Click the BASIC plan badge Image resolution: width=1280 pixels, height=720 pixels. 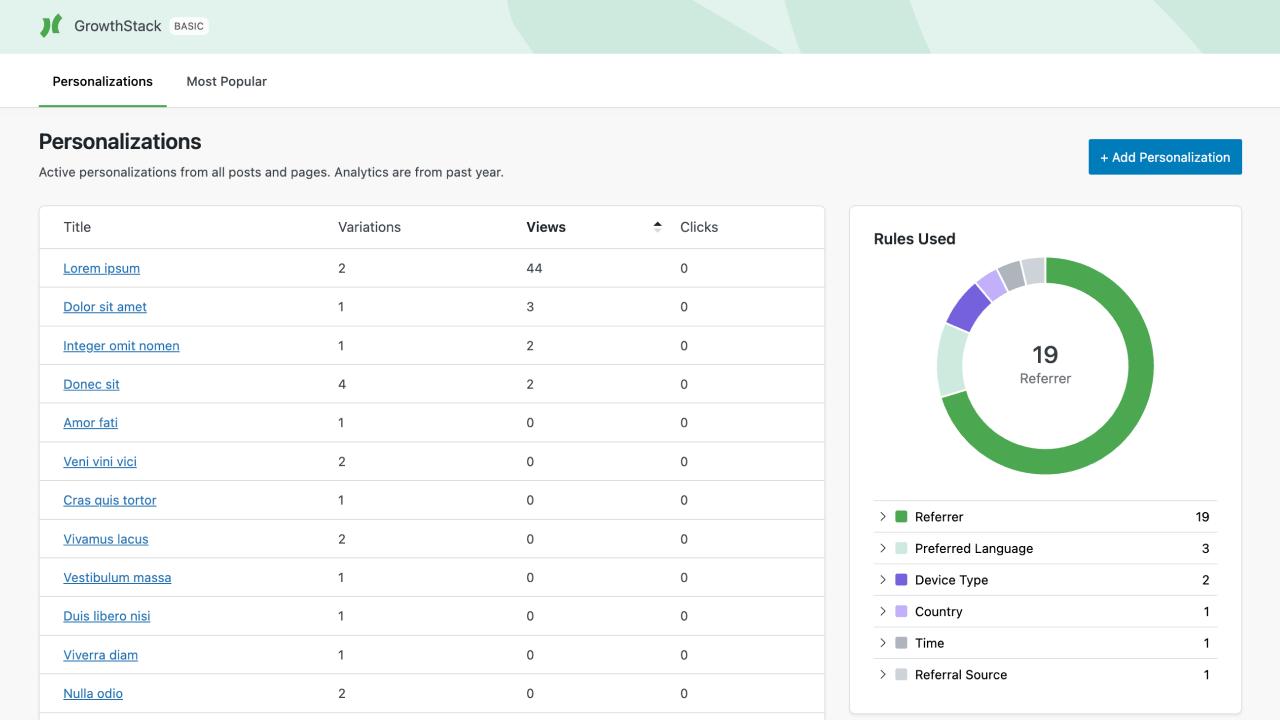[x=189, y=26]
